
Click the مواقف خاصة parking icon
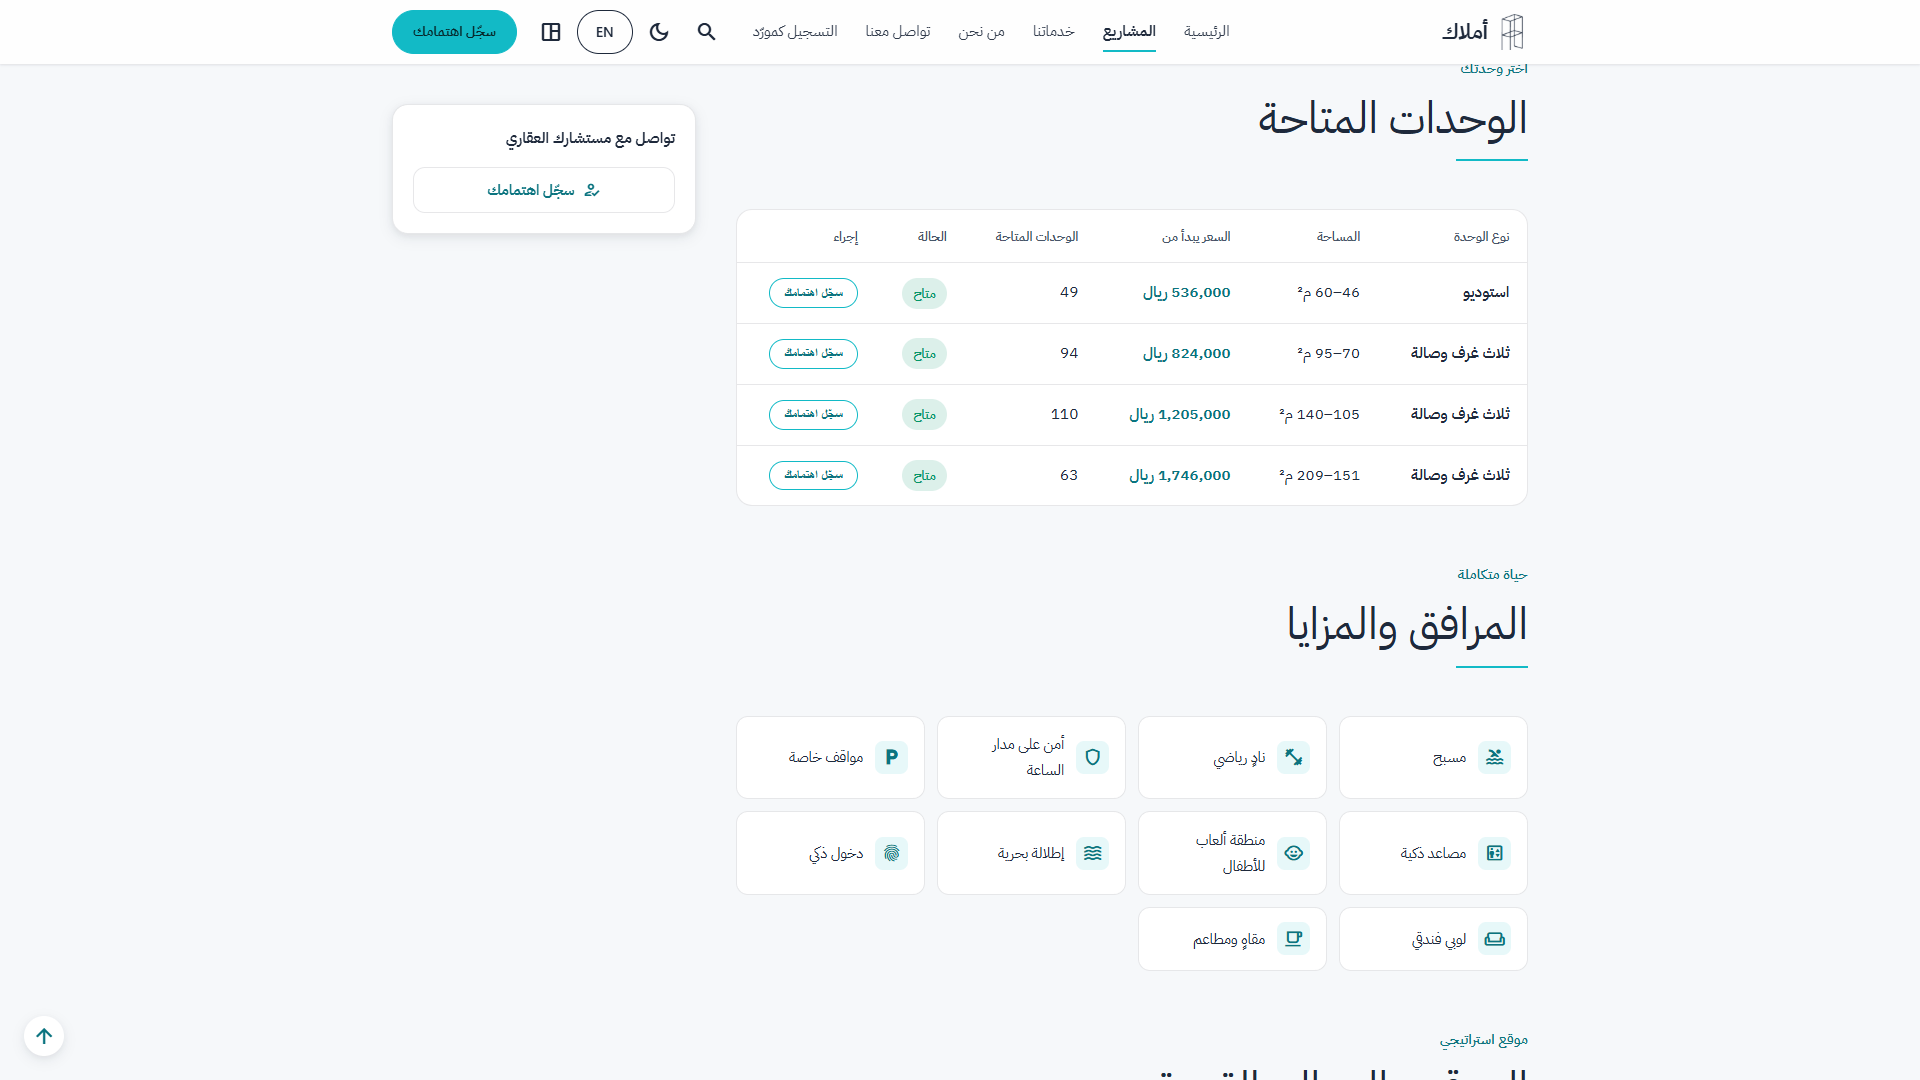point(892,758)
